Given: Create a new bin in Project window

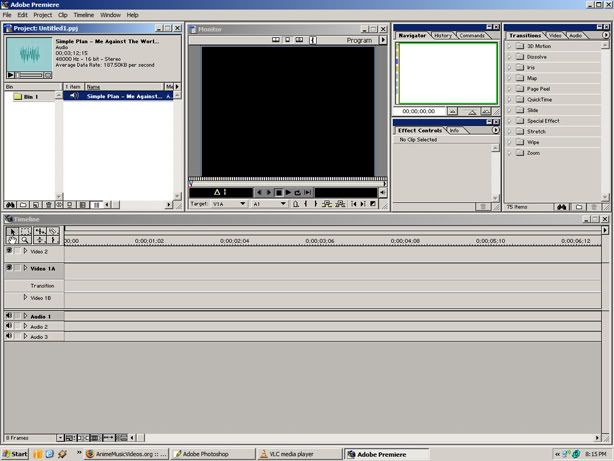Looking at the screenshot, I should coord(23,205).
